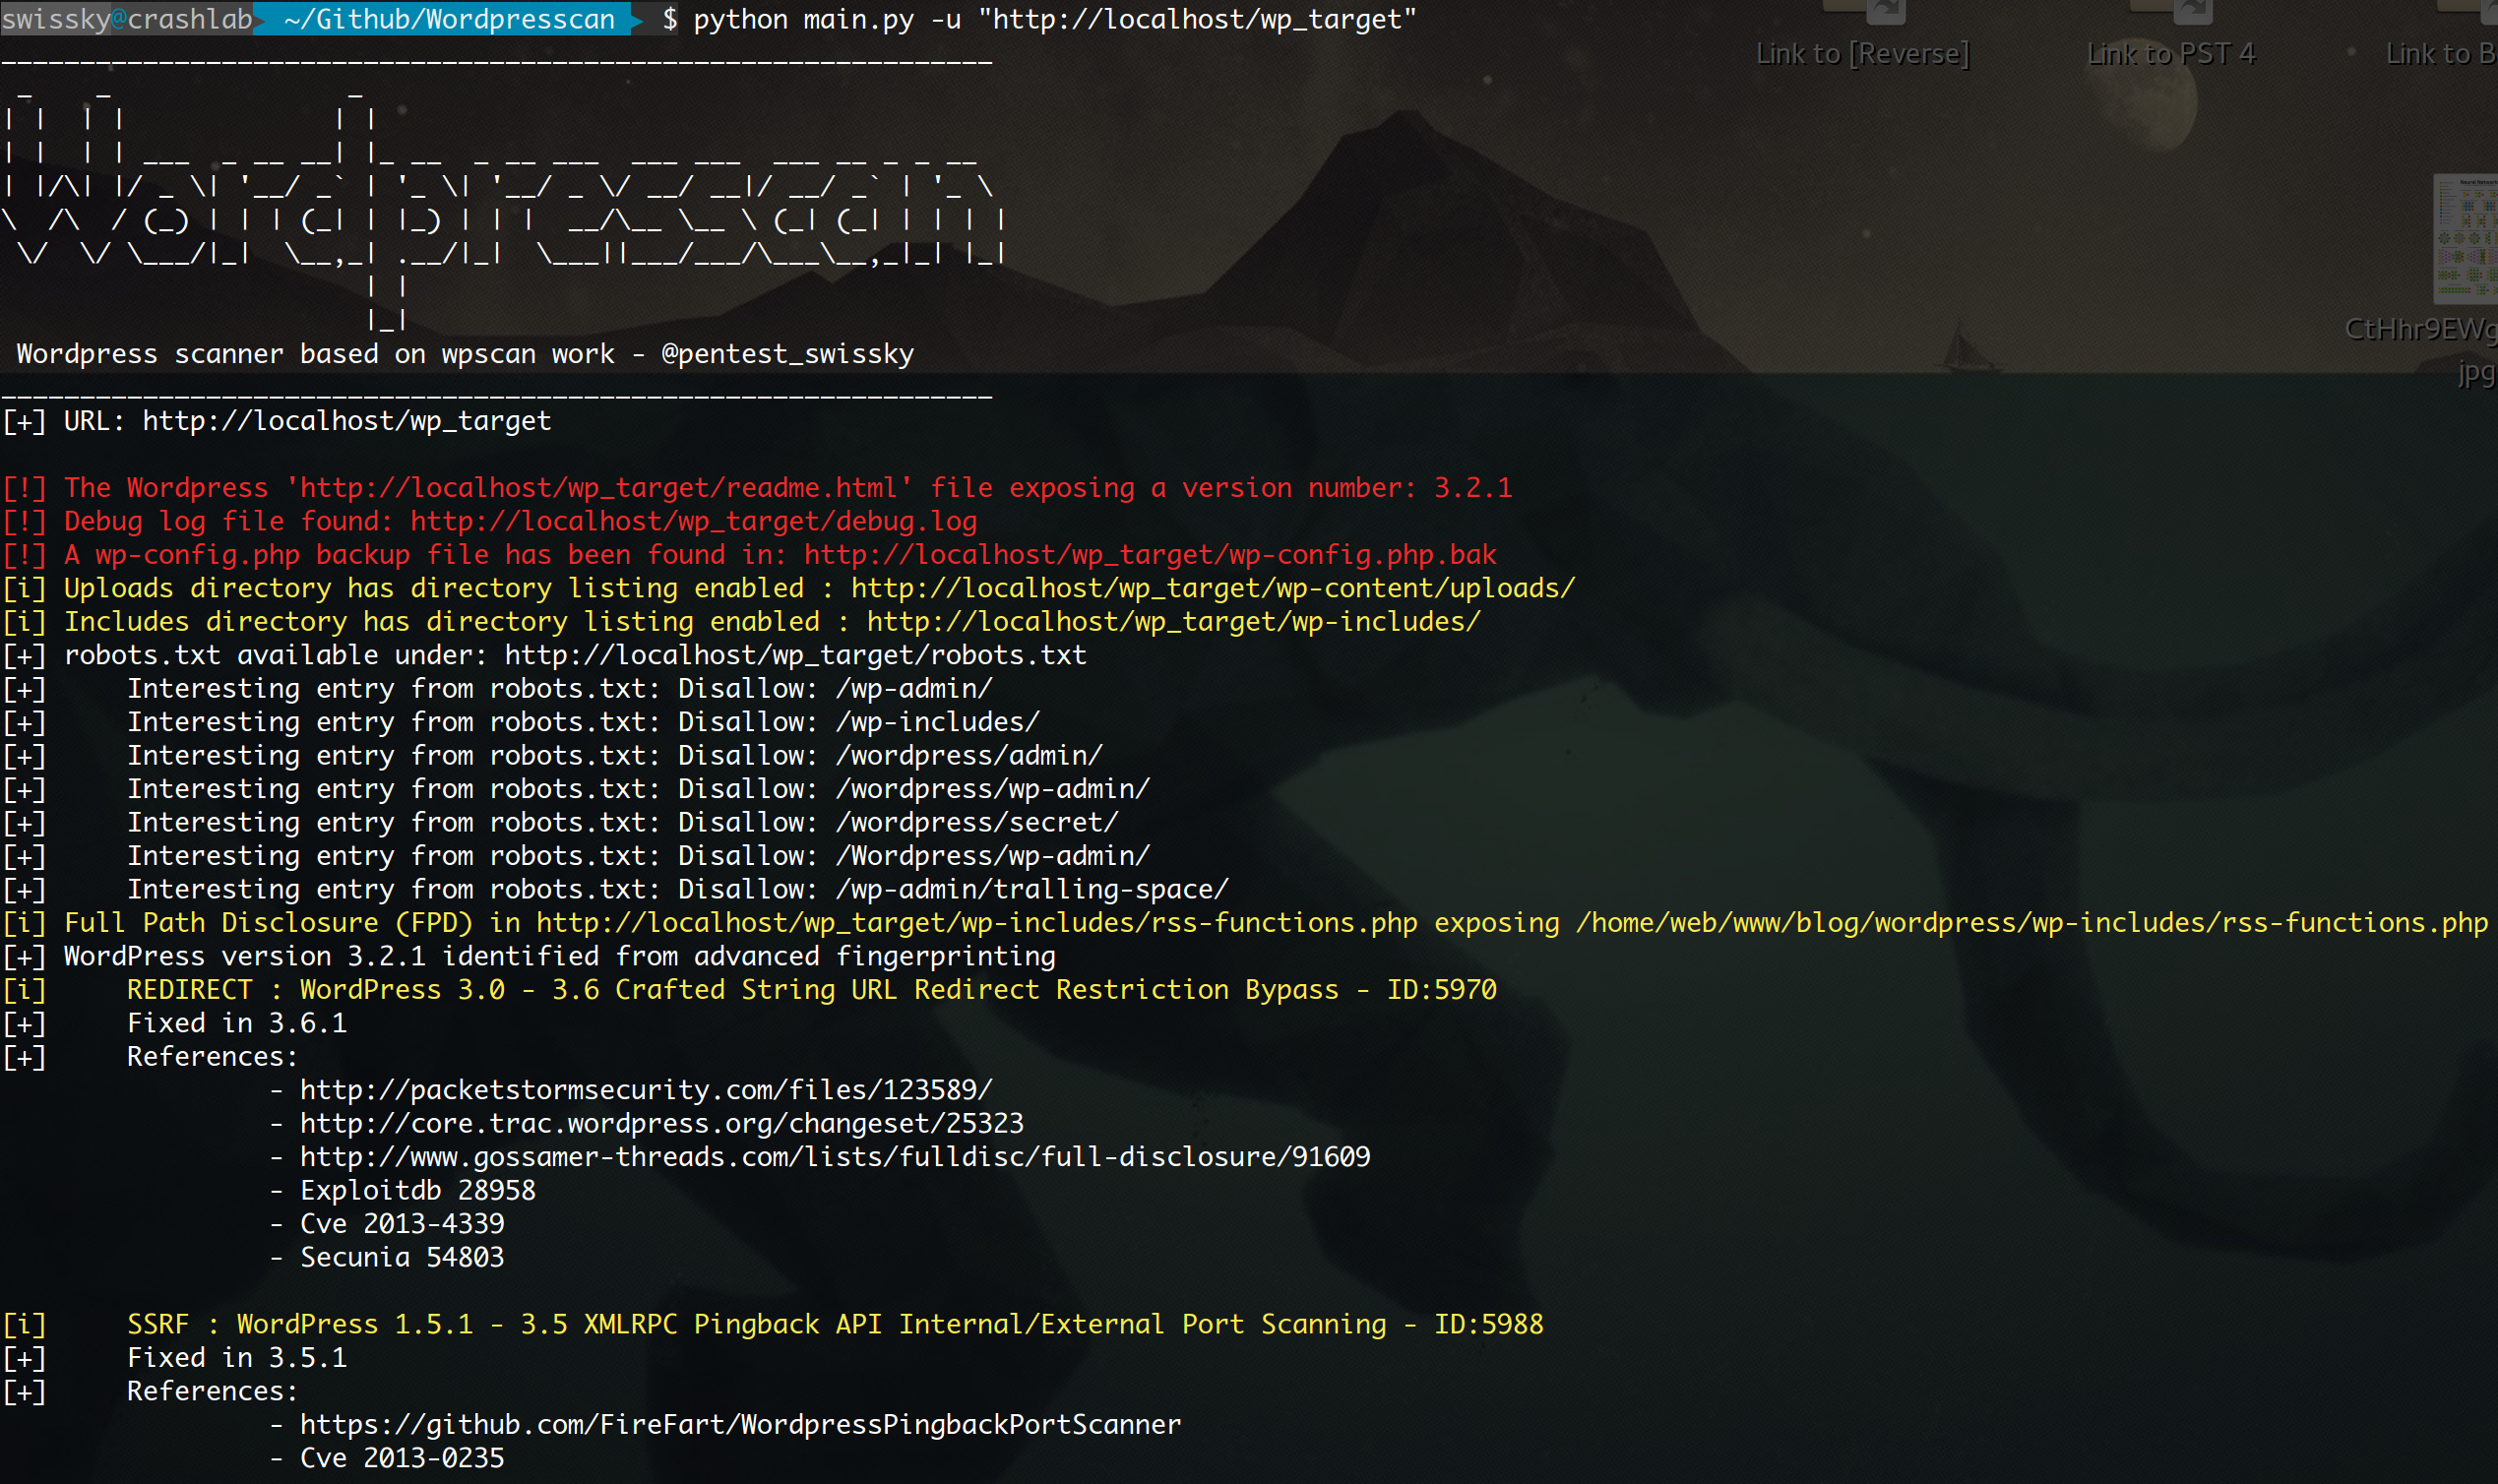Click '@pentest_swissky' in the banner
This screenshot has width=2498, height=1484.
[x=788, y=354]
